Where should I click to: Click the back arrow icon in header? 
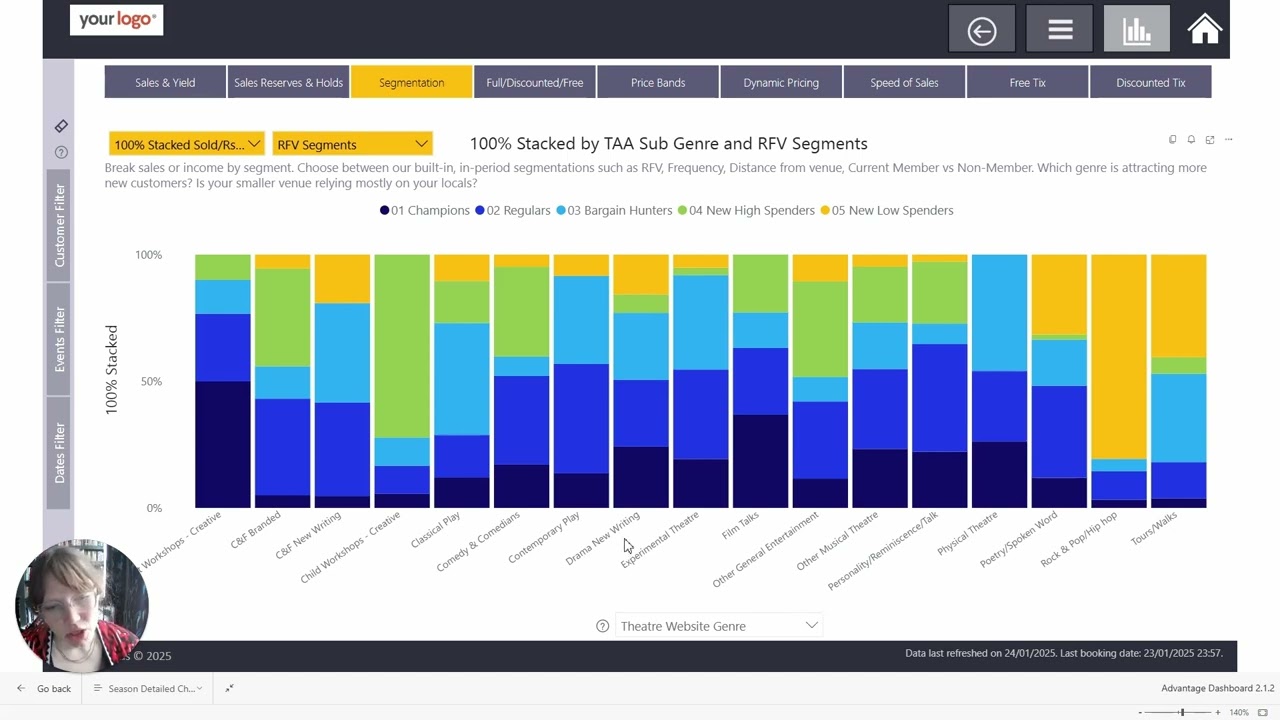point(982,30)
